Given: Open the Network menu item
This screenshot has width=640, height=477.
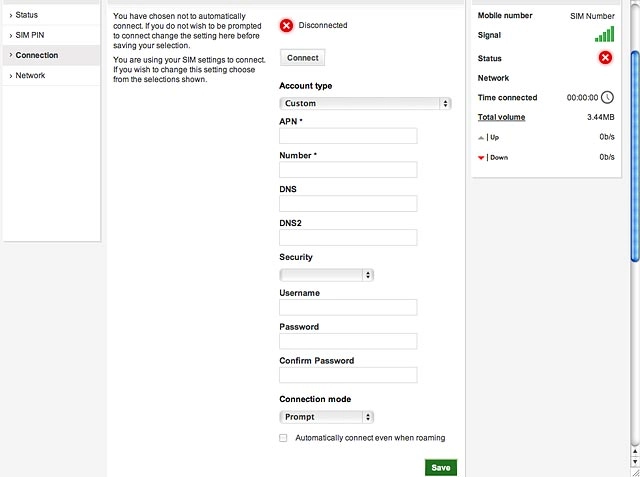Looking at the screenshot, I should pyautogui.click(x=51, y=75).
